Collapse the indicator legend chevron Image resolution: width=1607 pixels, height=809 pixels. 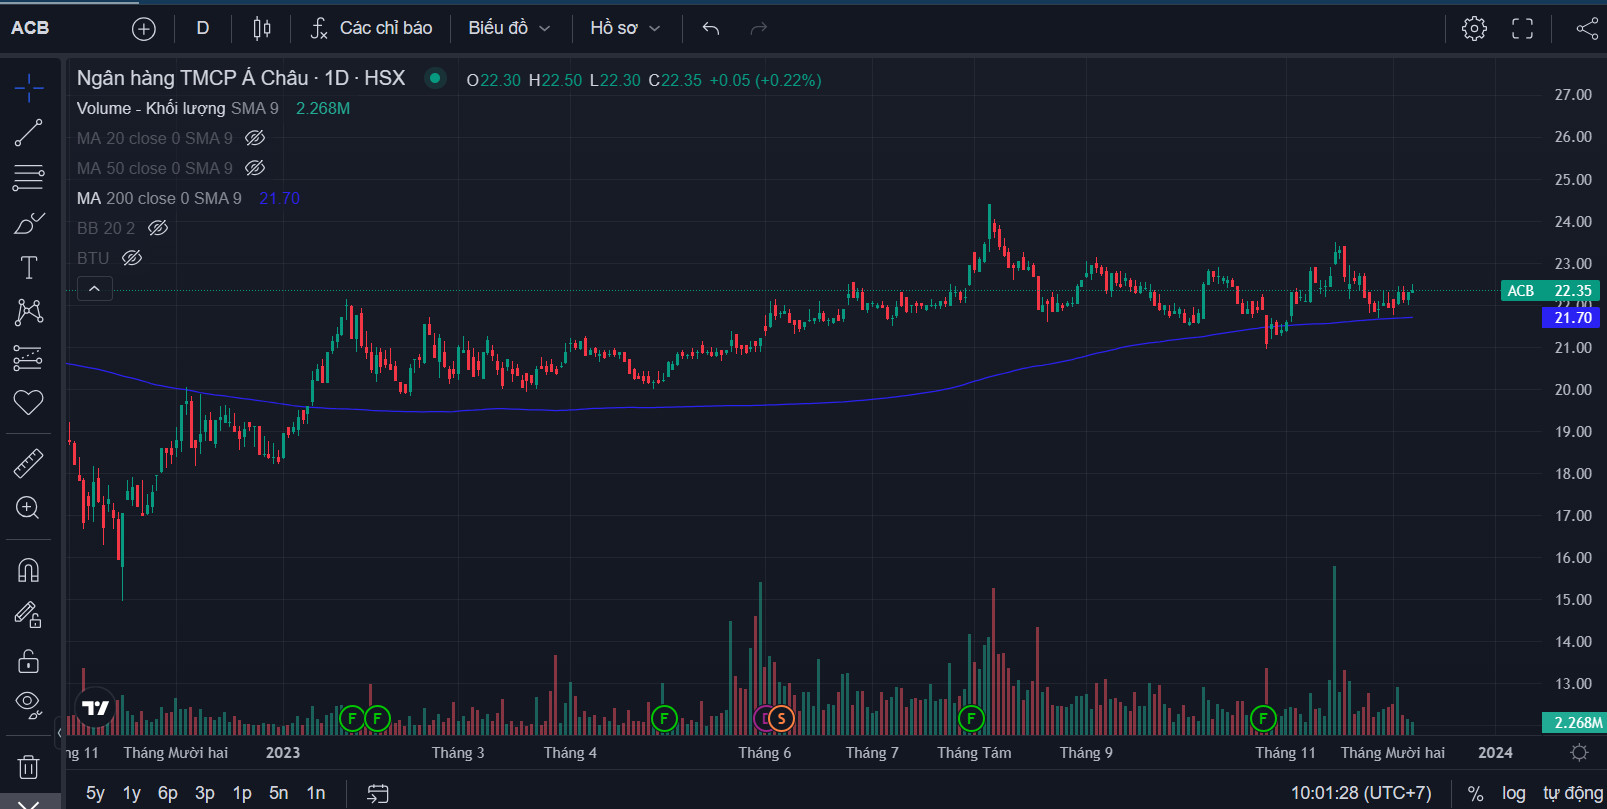point(94,289)
